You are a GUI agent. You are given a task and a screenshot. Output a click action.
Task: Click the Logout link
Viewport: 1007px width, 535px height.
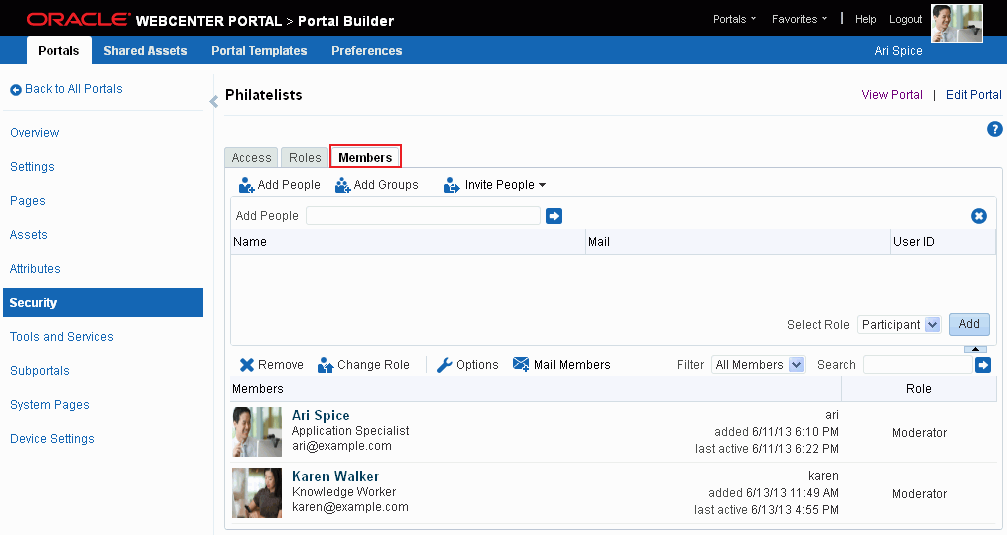[906, 19]
